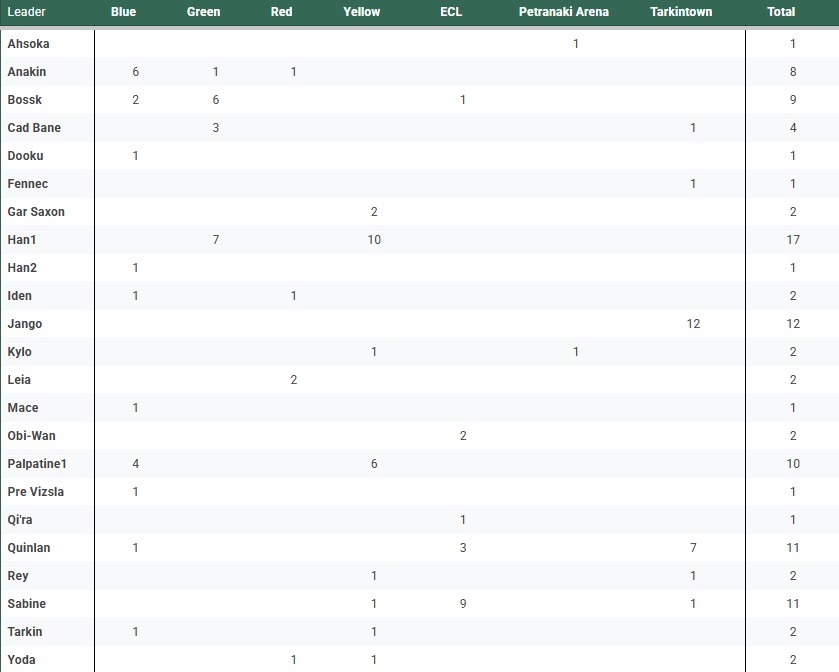The width and height of the screenshot is (839, 672).
Task: Select the Kylo leader name
Action: pos(20,352)
